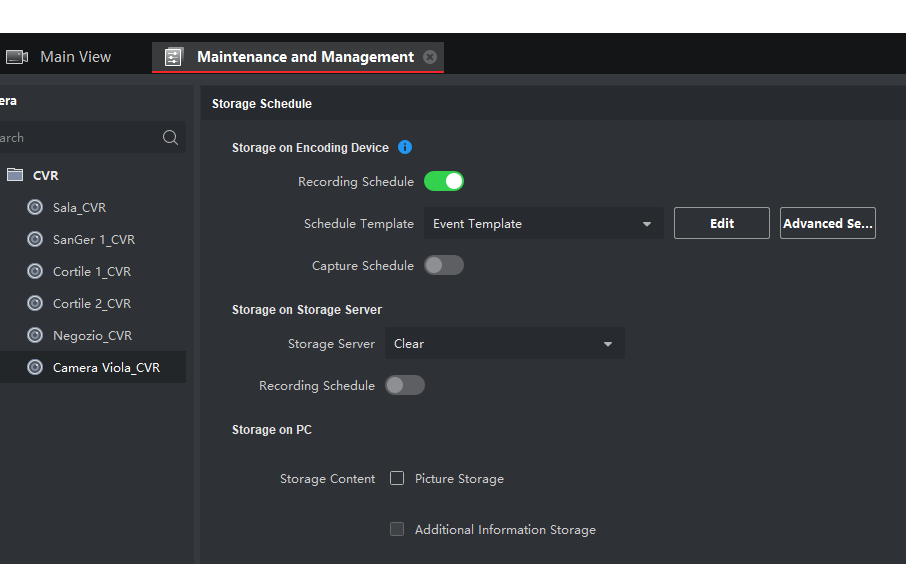906x564 pixels.
Task: Click the Edit template button
Action: [722, 223]
